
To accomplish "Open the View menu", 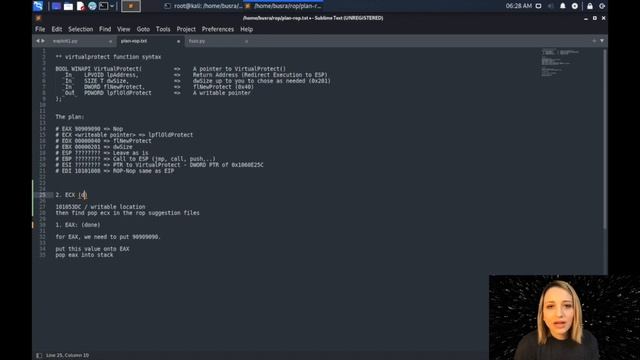I will pyautogui.click(x=123, y=29).
